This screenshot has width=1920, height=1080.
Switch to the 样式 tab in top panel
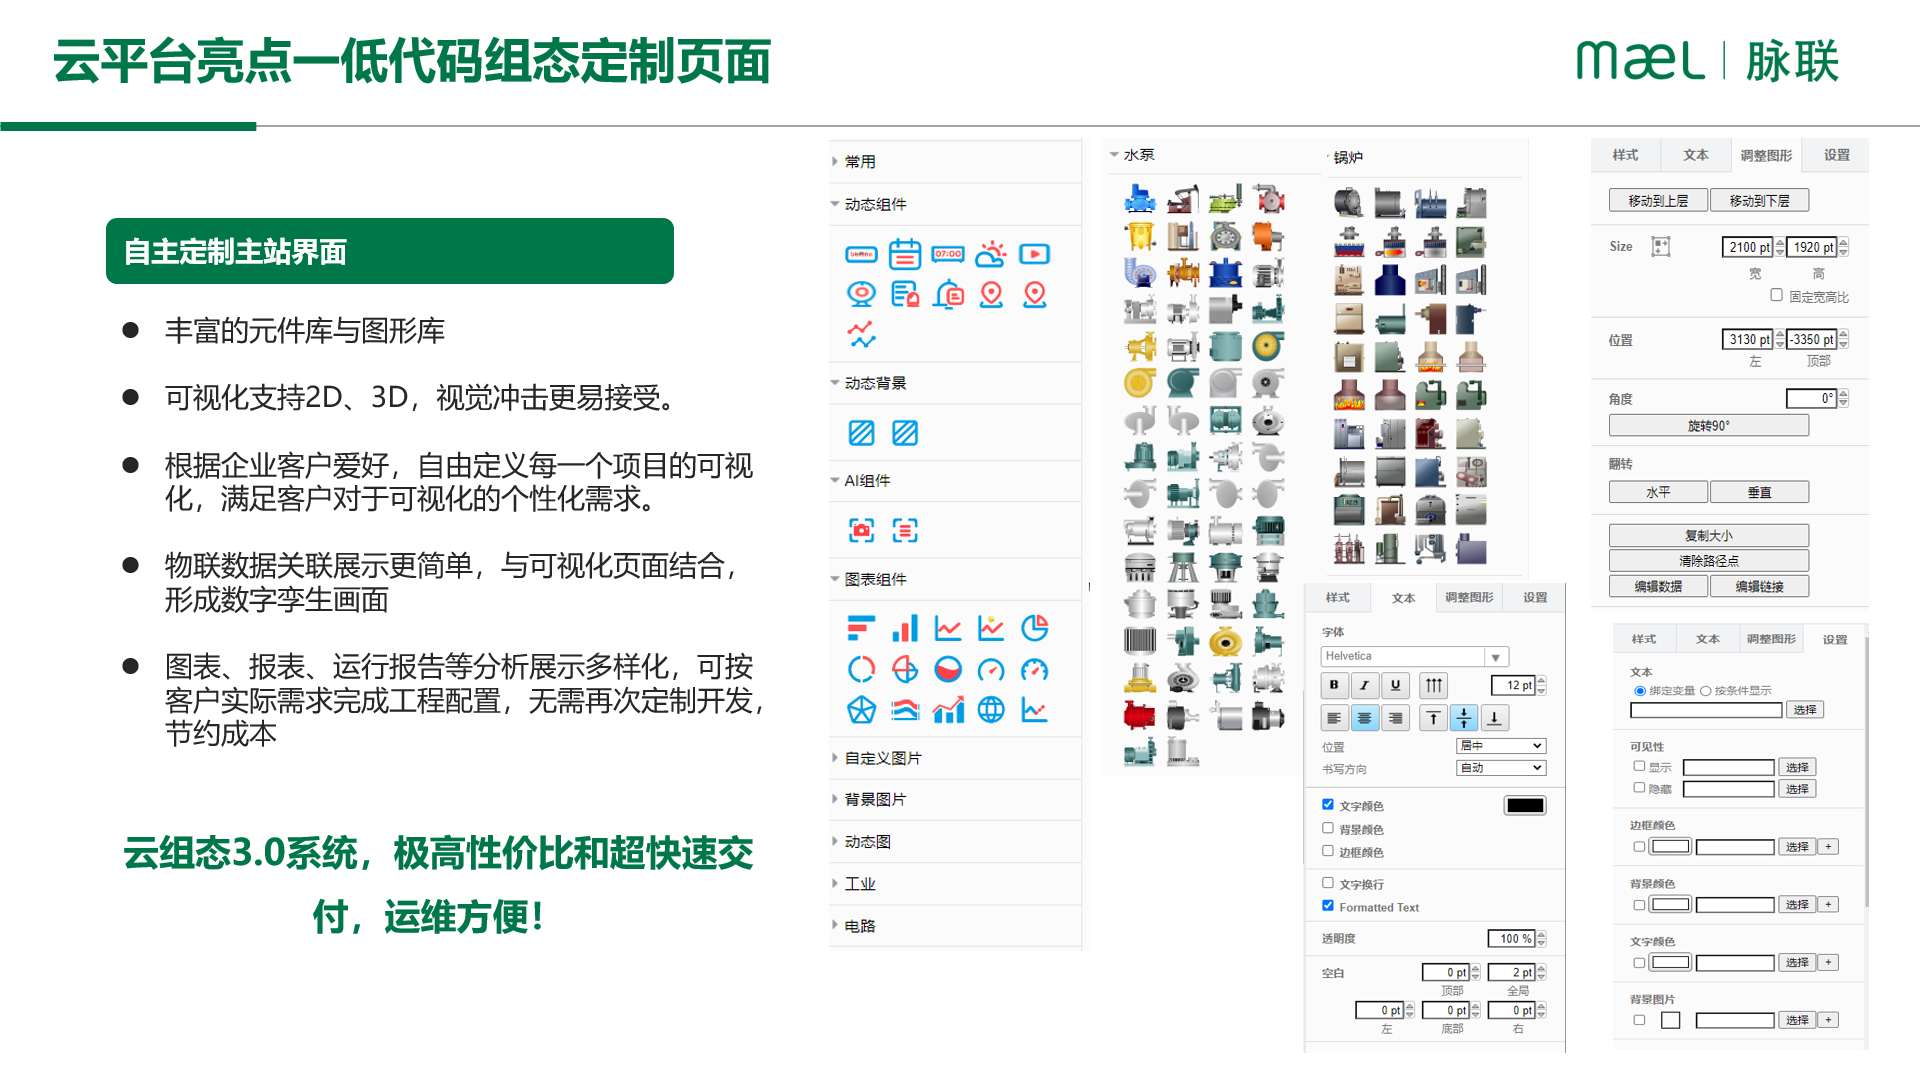(1625, 155)
